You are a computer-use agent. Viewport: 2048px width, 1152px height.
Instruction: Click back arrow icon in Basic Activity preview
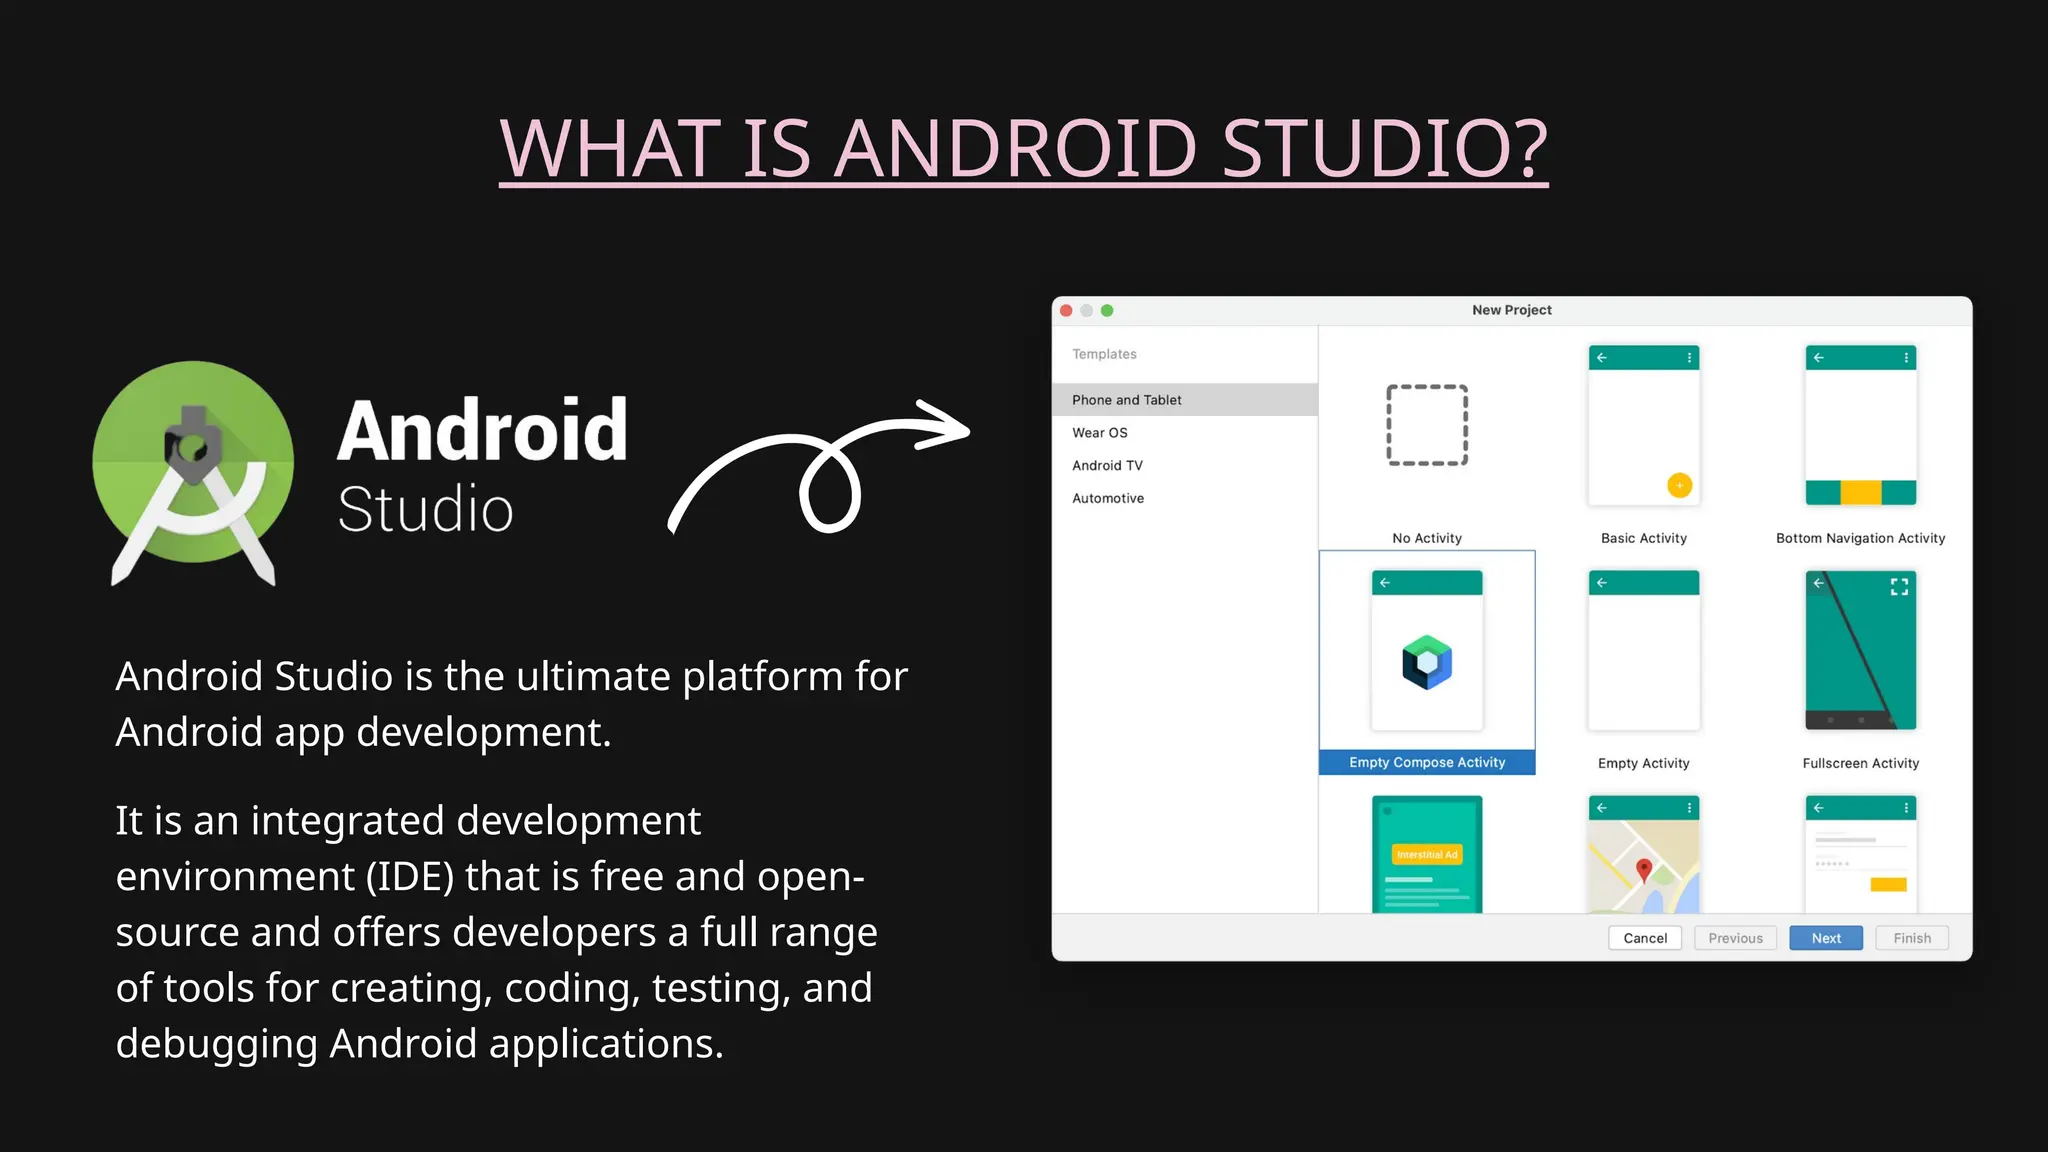point(1602,357)
